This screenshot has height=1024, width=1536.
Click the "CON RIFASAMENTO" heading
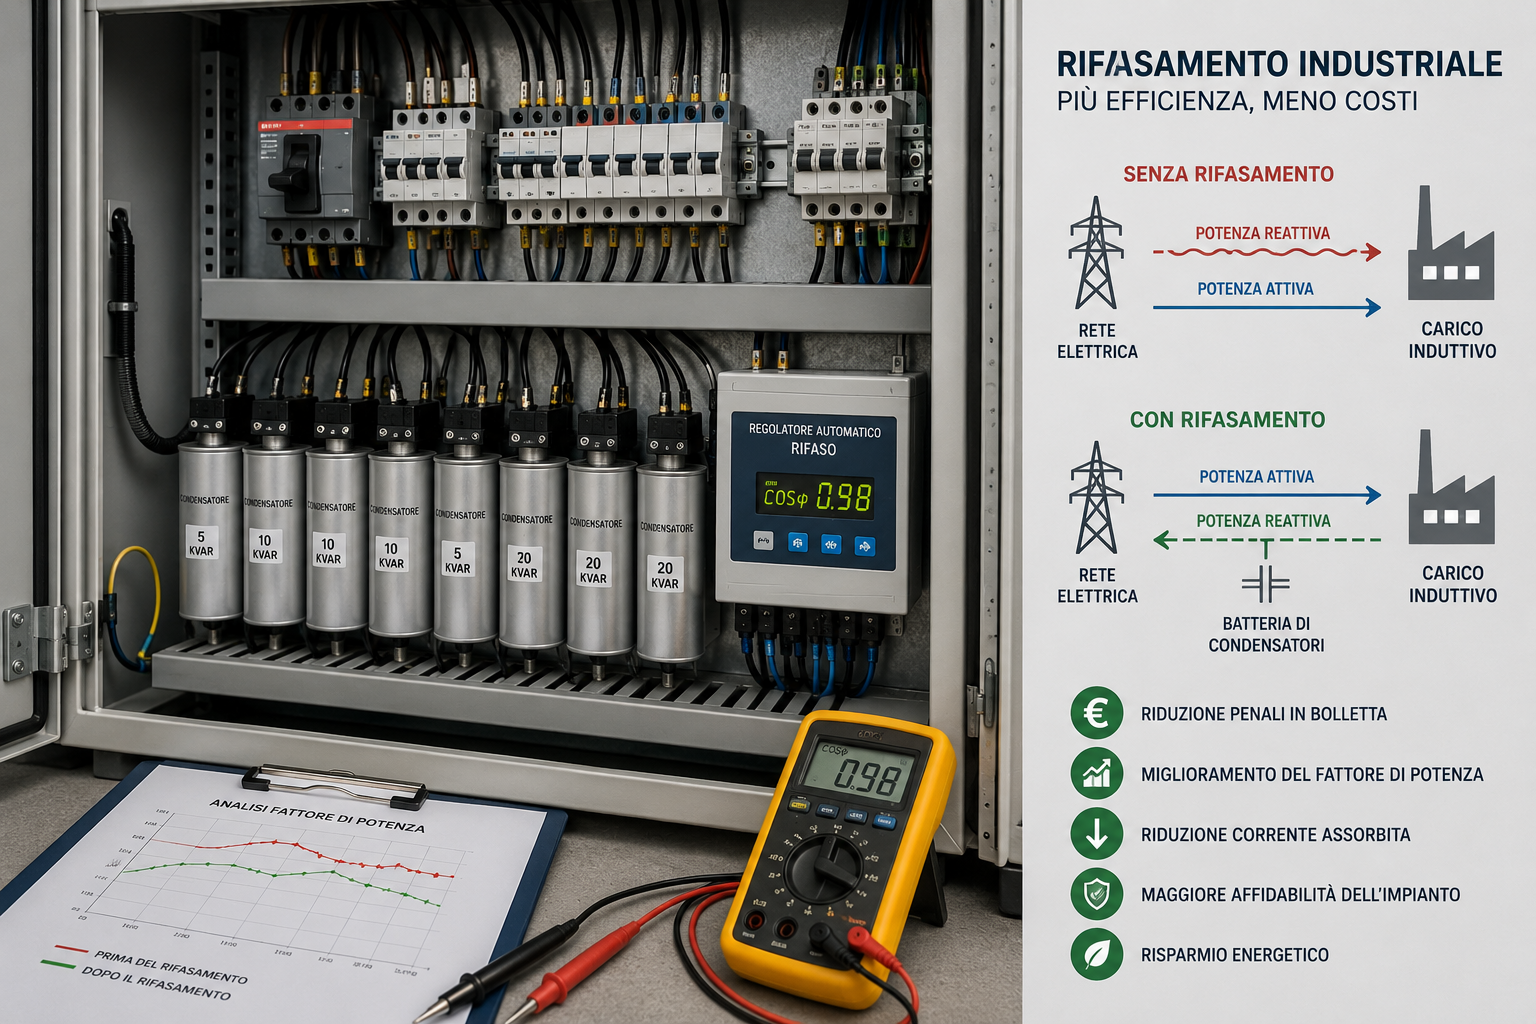[1227, 420]
